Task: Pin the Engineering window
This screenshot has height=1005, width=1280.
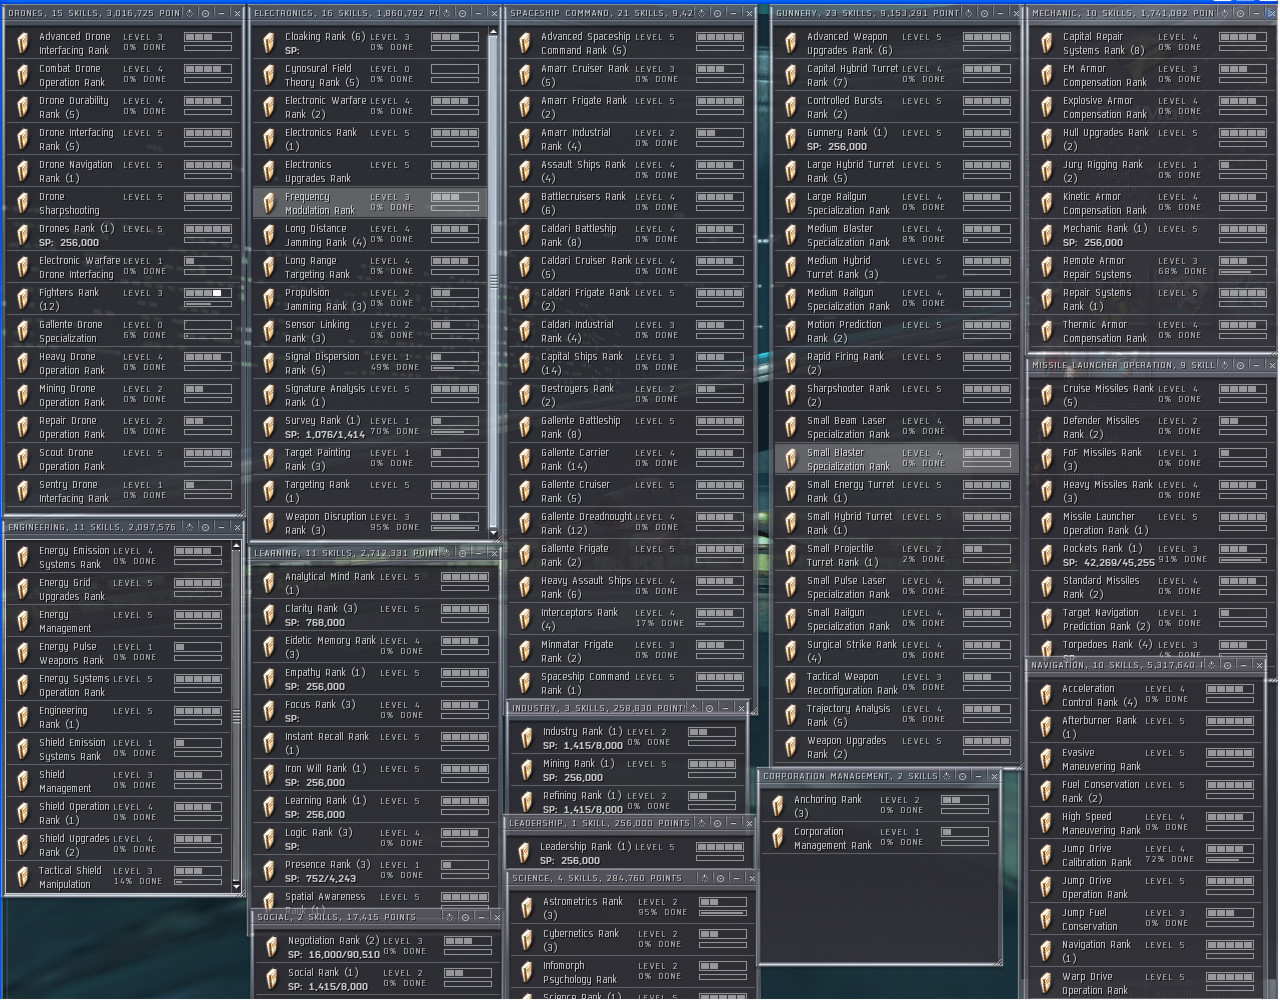Action: click(205, 527)
